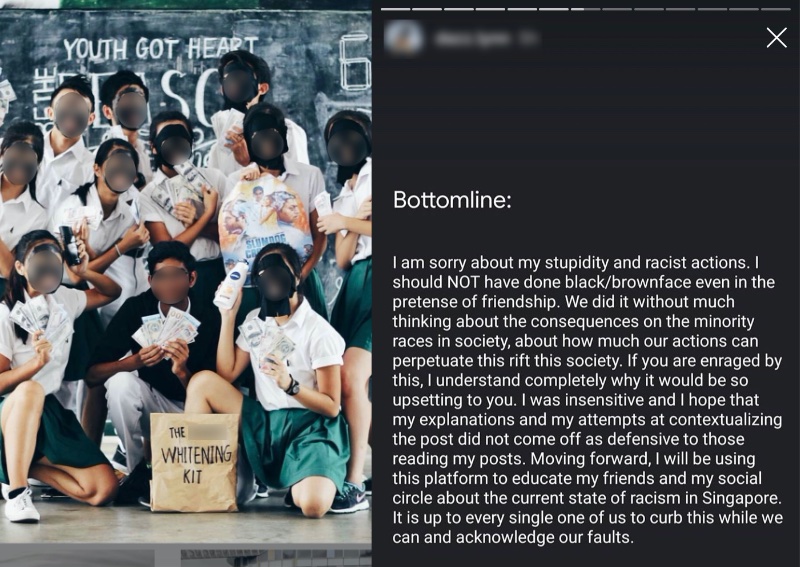
Task: Jump to the sixth story progress segment
Action: [x=554, y=9]
